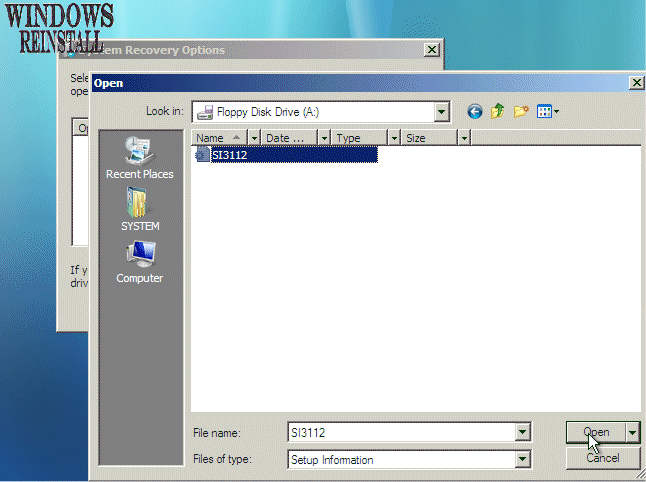Expand the Files of type dropdown
Image resolution: width=646 pixels, height=482 pixels.
click(x=522, y=460)
